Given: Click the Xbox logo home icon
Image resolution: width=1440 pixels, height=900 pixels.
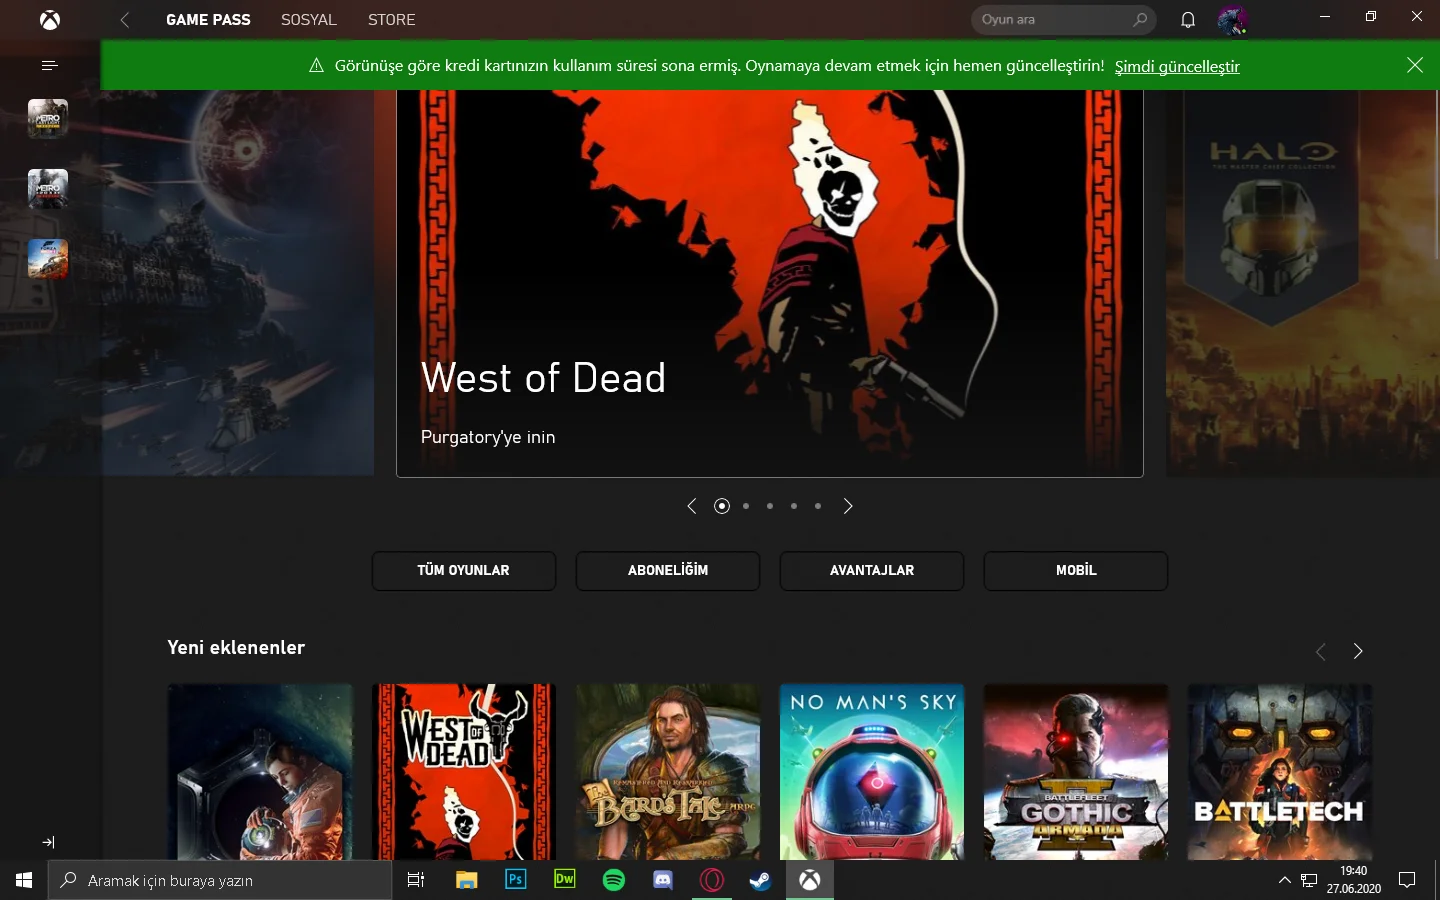Looking at the screenshot, I should coord(50,20).
